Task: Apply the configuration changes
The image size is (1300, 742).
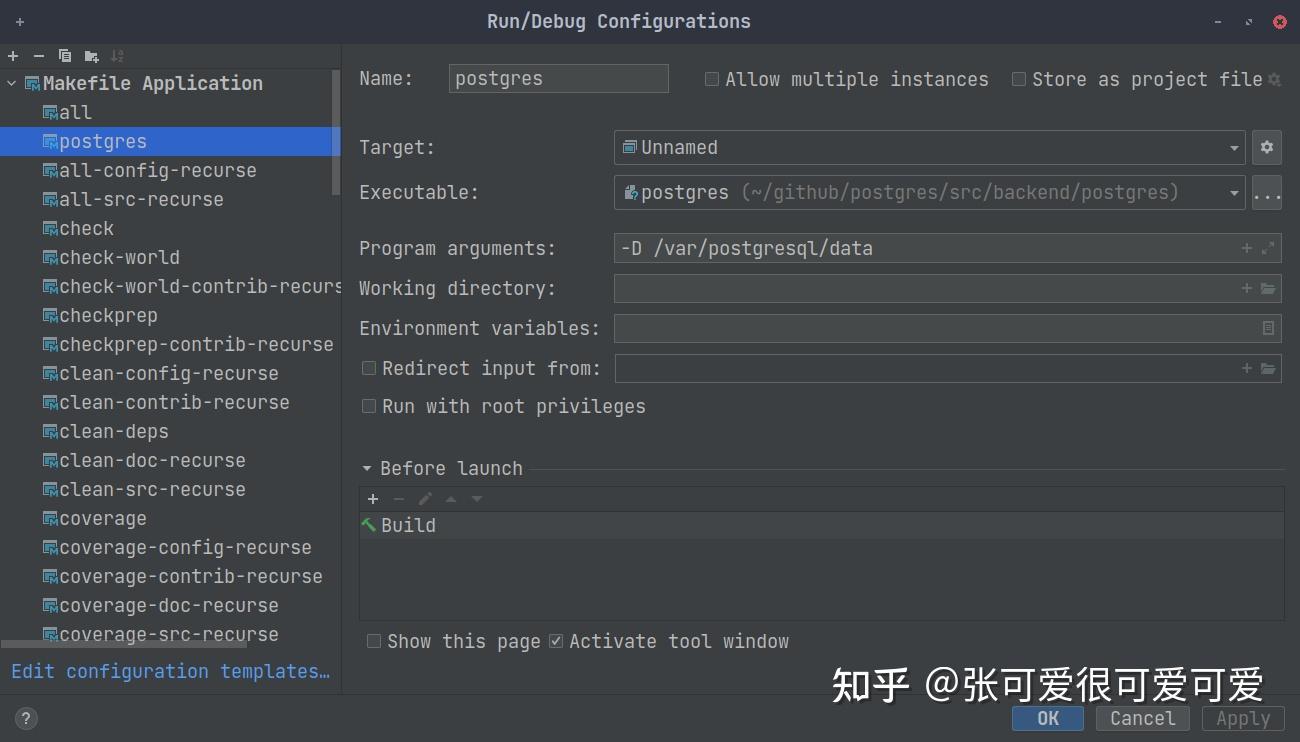Action: tap(1242, 718)
